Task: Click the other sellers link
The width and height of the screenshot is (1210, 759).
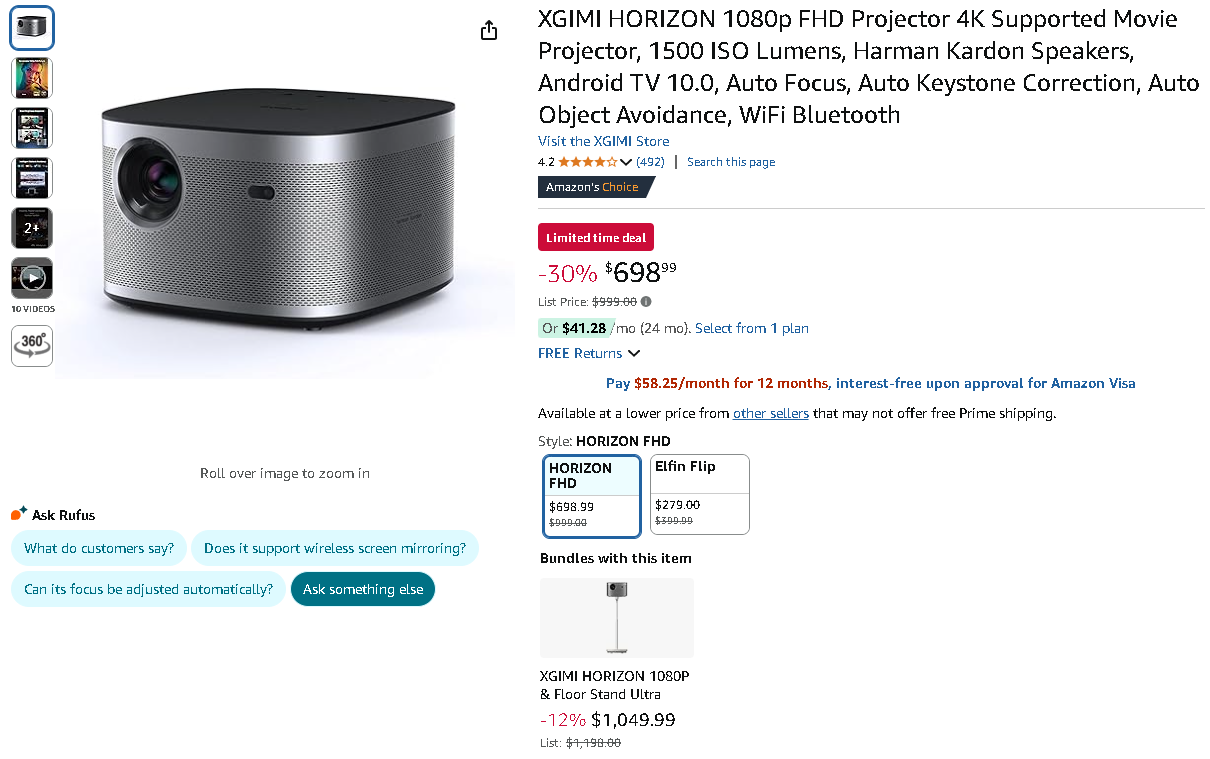Action: pos(770,413)
